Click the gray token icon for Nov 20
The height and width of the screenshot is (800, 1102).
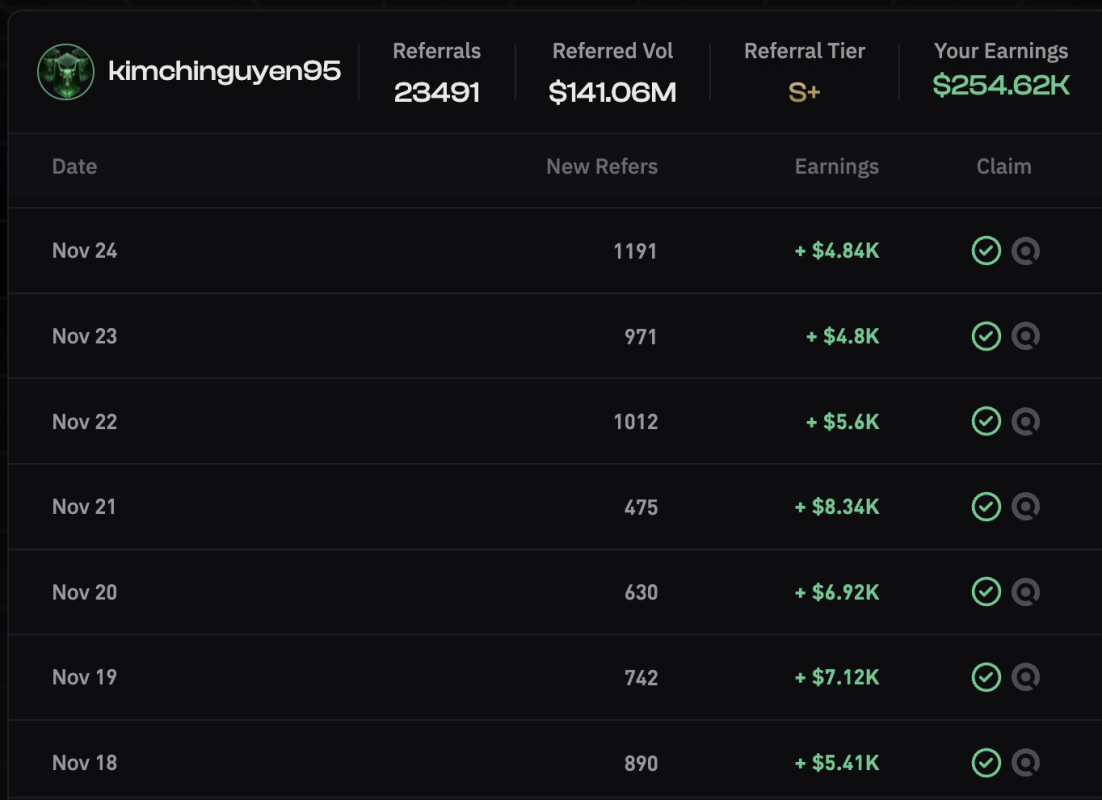(x=1025, y=592)
